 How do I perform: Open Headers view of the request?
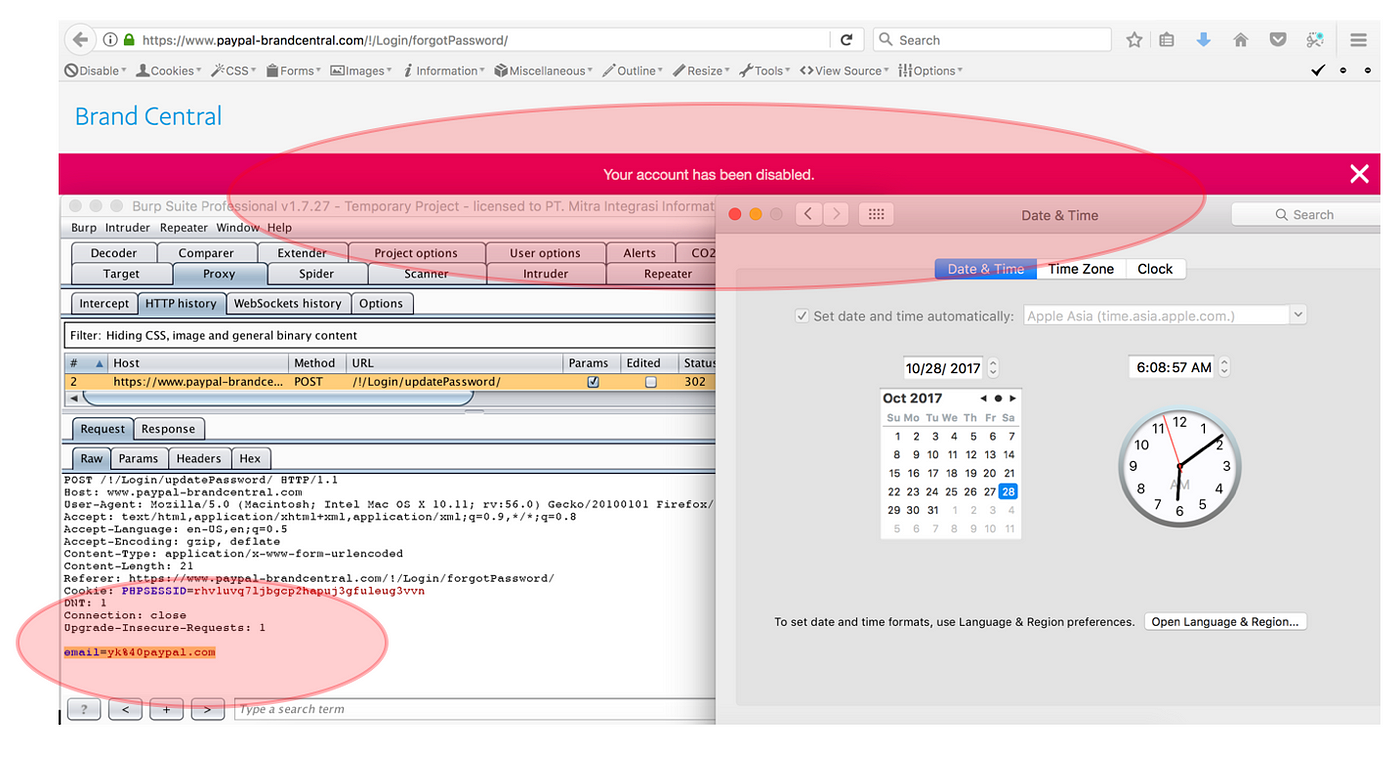pos(198,458)
